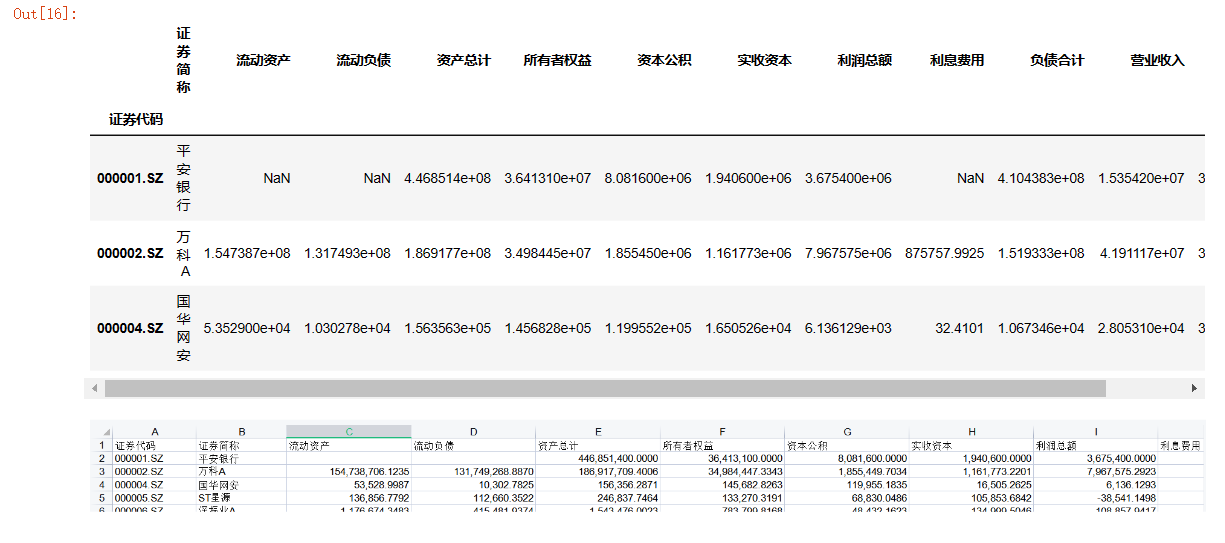Click the 资产总计 dataframe column header

coord(464,60)
